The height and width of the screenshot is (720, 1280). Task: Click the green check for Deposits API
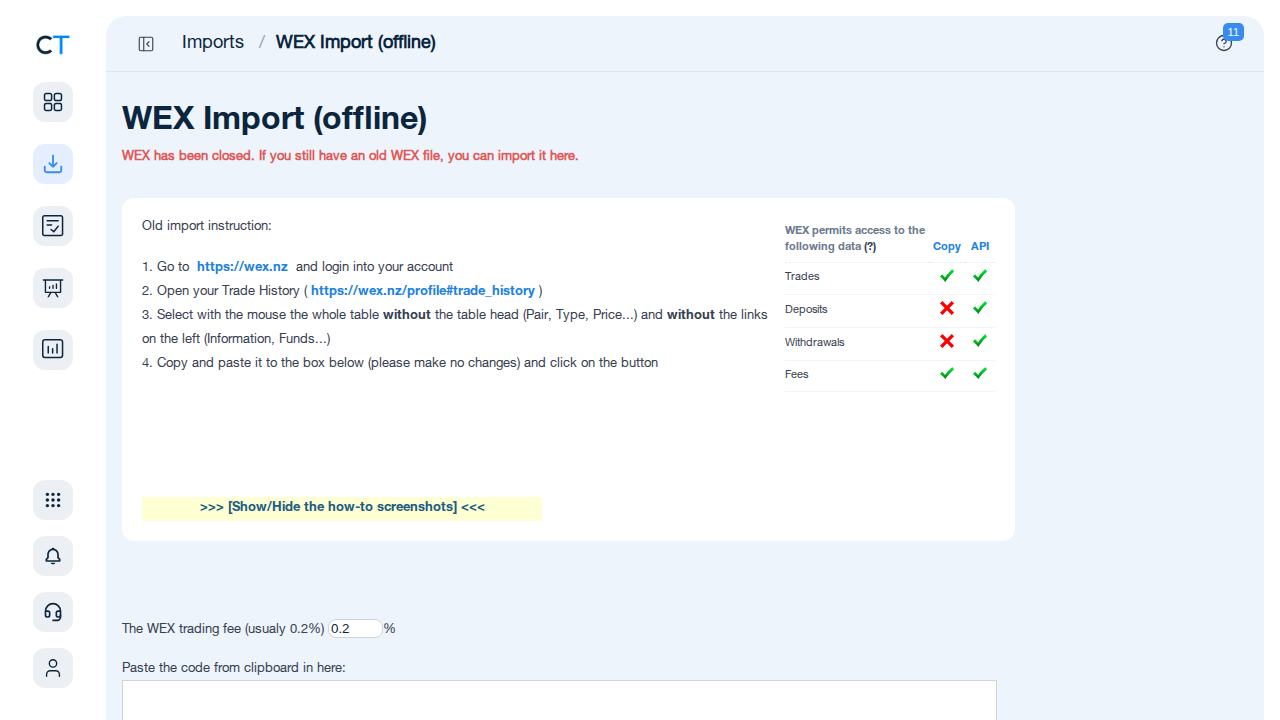coord(980,308)
